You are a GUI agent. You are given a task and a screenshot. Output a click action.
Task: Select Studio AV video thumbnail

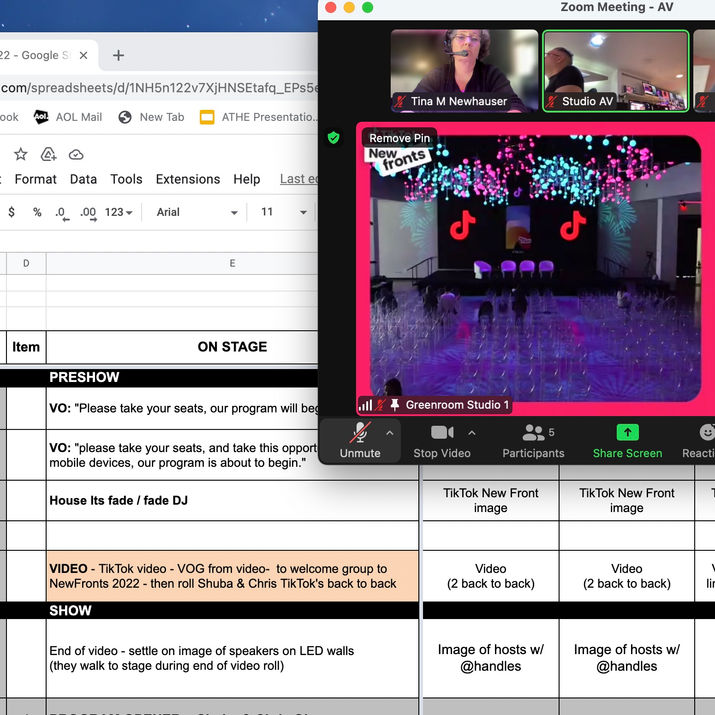[616, 71]
